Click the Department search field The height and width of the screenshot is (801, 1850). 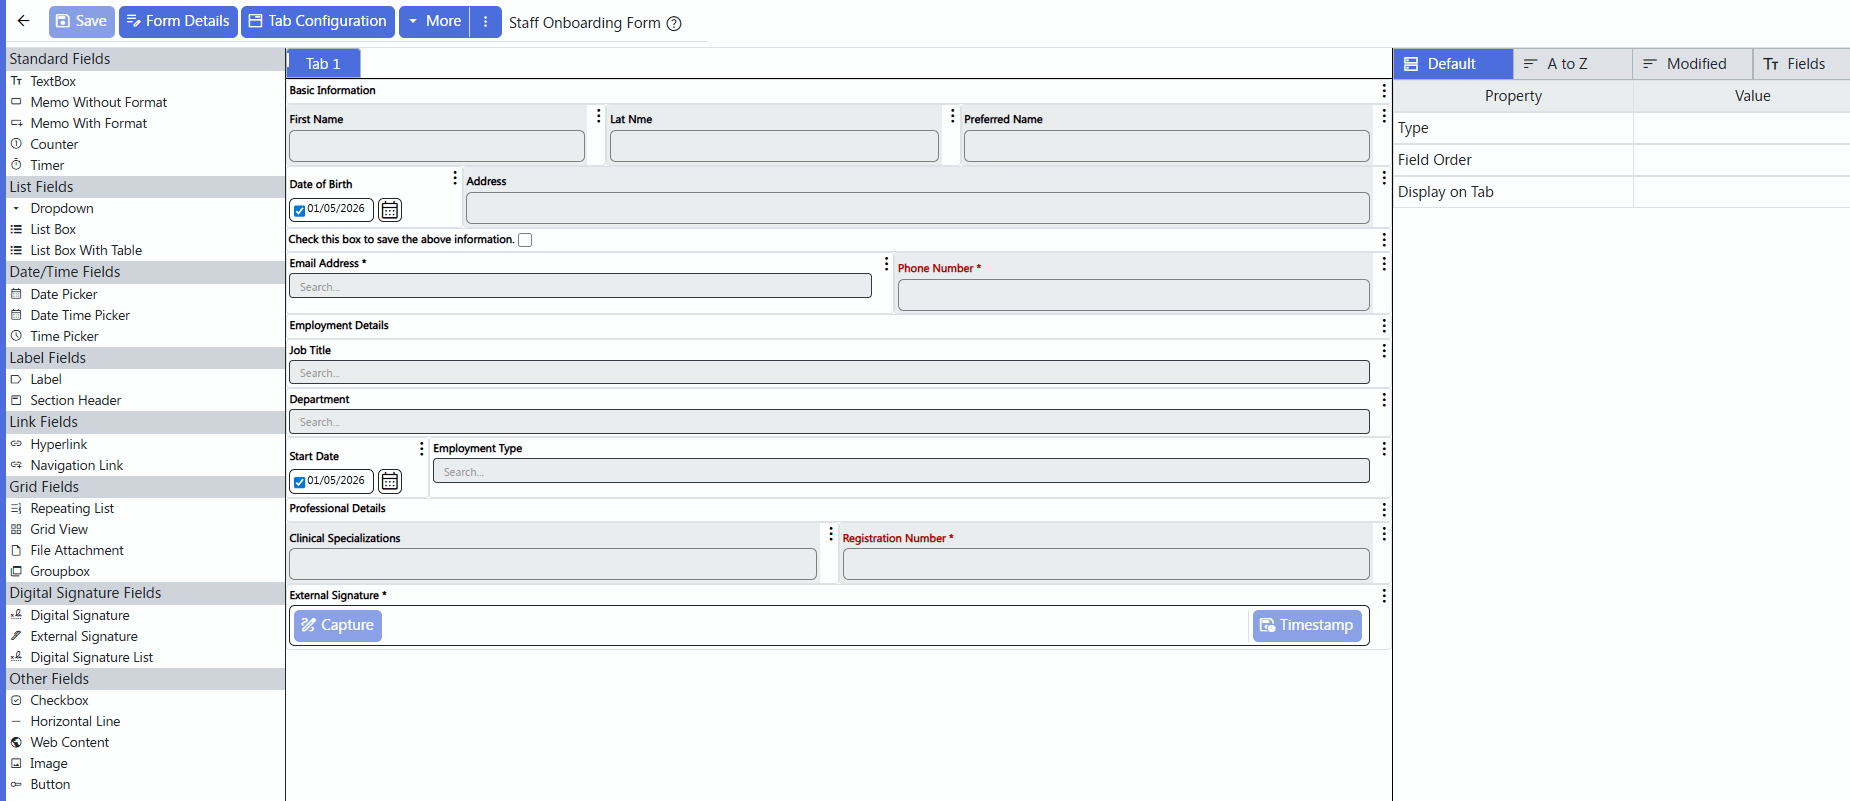[829, 421]
